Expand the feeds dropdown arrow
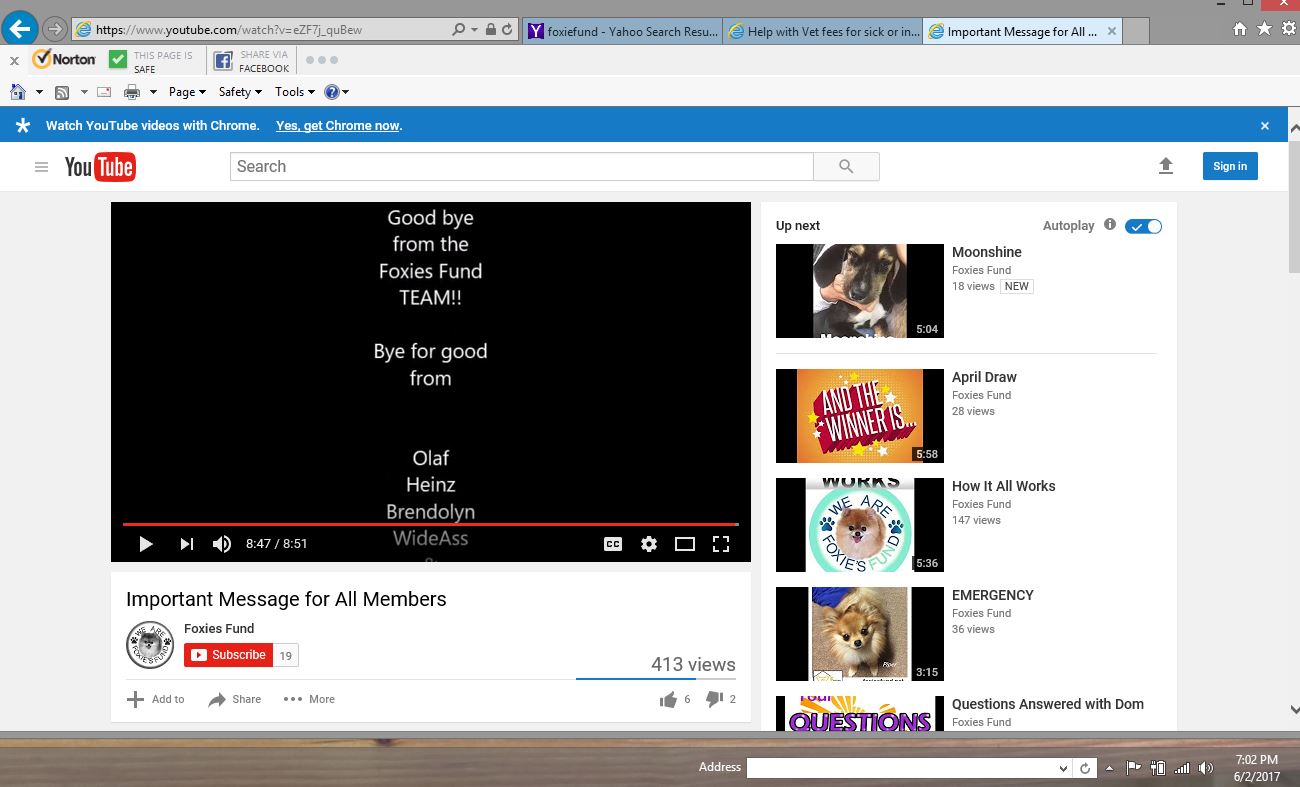The image size is (1300, 787). tap(84, 92)
